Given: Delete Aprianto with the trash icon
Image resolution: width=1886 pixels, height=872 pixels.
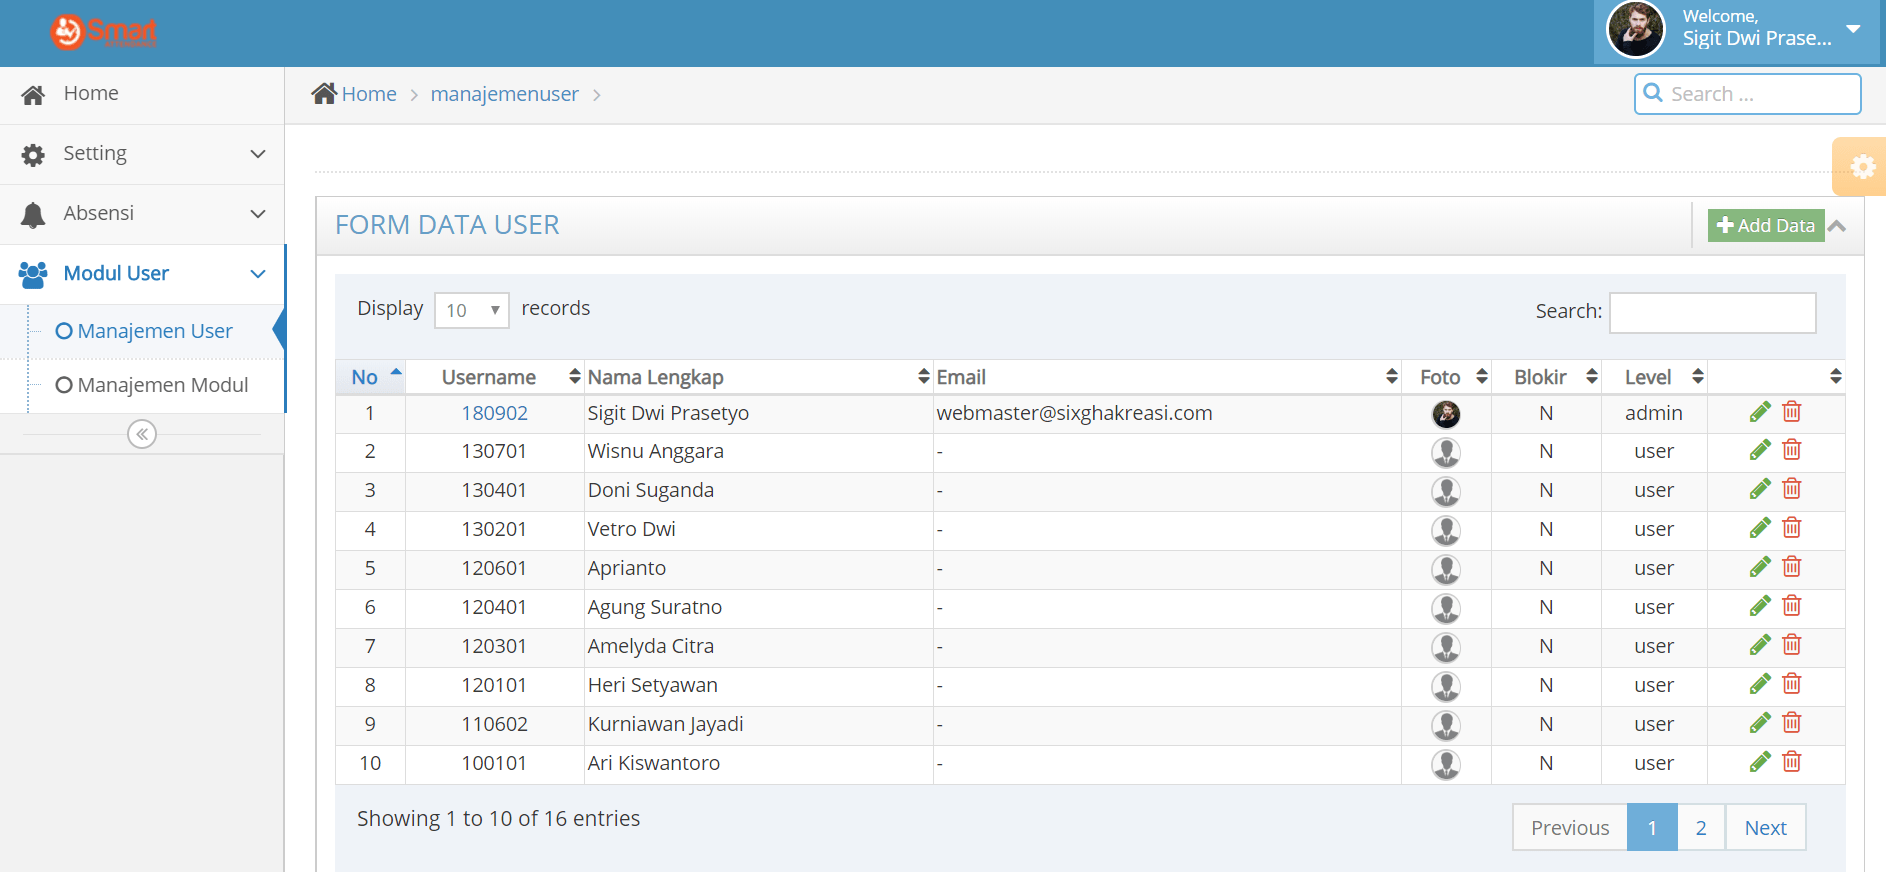Looking at the screenshot, I should [1792, 568].
